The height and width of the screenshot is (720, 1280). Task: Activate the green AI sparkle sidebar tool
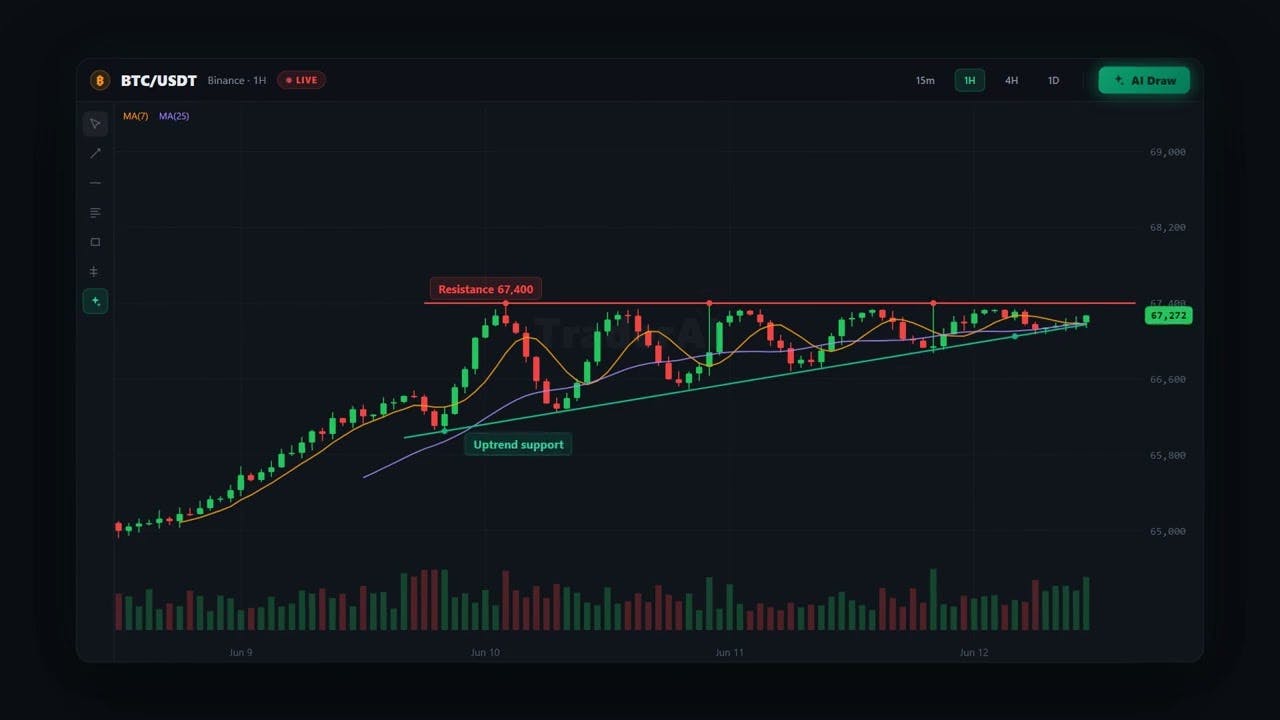(x=95, y=301)
